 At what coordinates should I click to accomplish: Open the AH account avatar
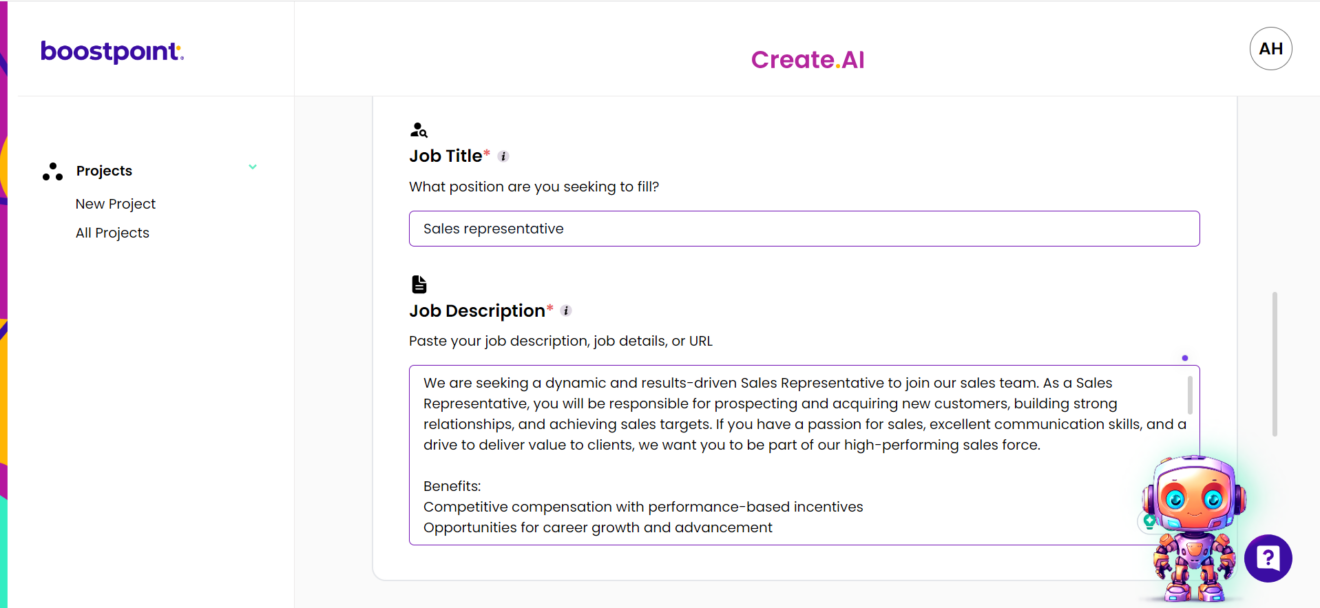pos(1270,48)
